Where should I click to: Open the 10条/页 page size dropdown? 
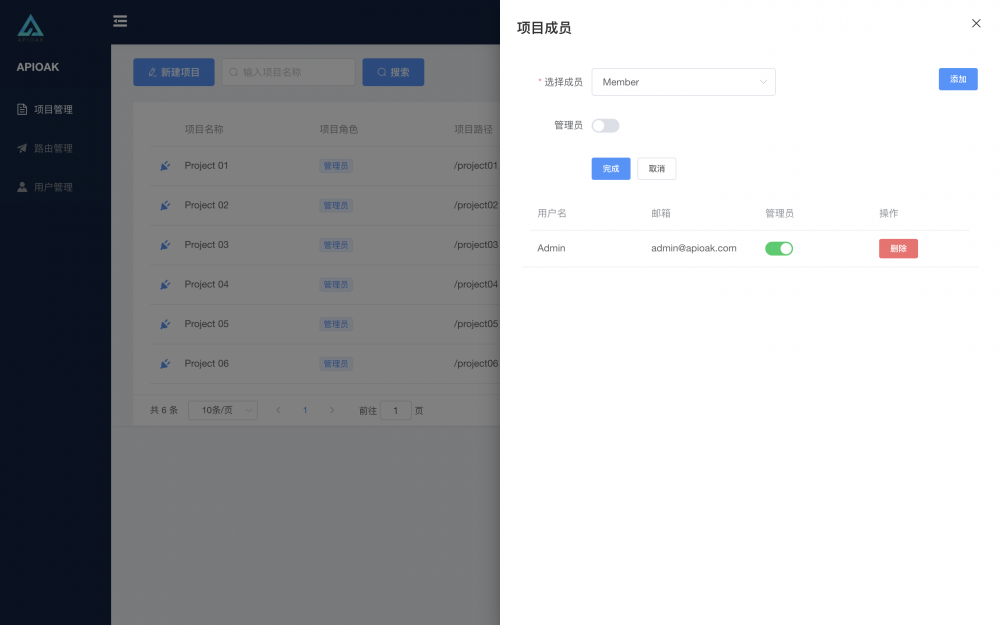pyautogui.click(x=222, y=410)
